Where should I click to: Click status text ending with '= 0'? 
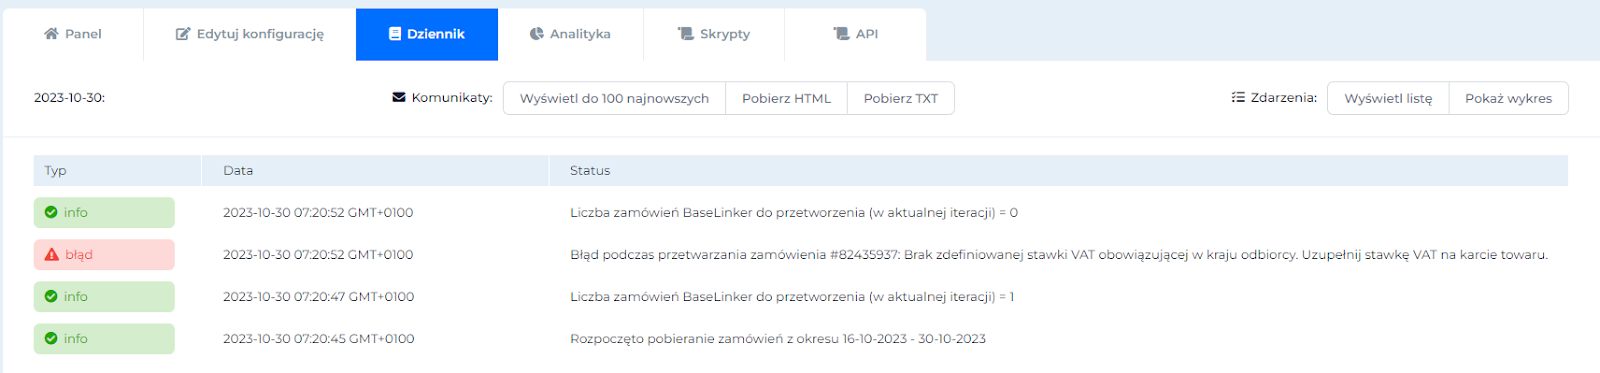[x=794, y=212]
